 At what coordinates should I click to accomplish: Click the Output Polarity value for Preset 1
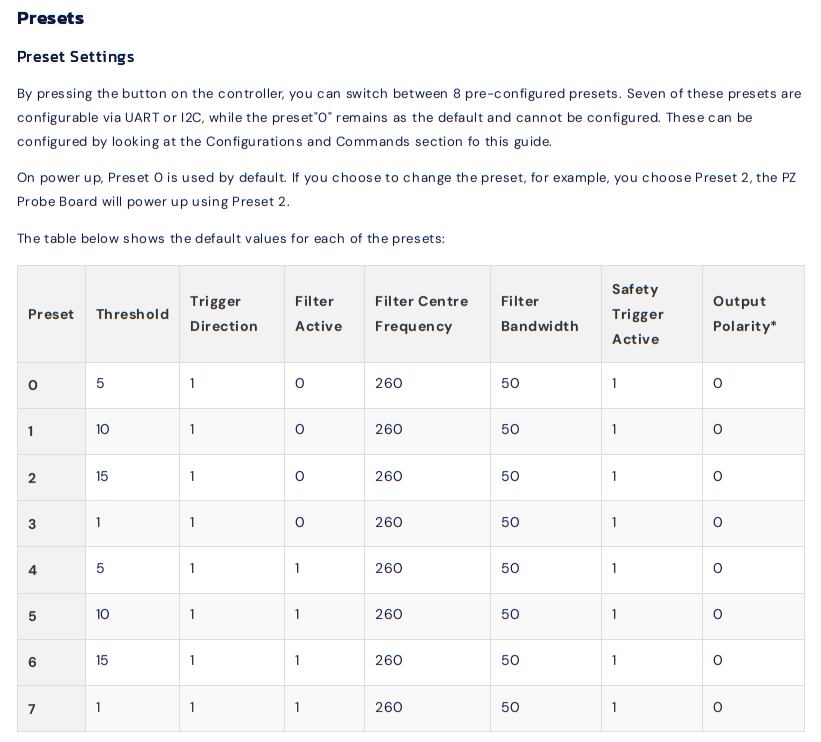[717, 430]
